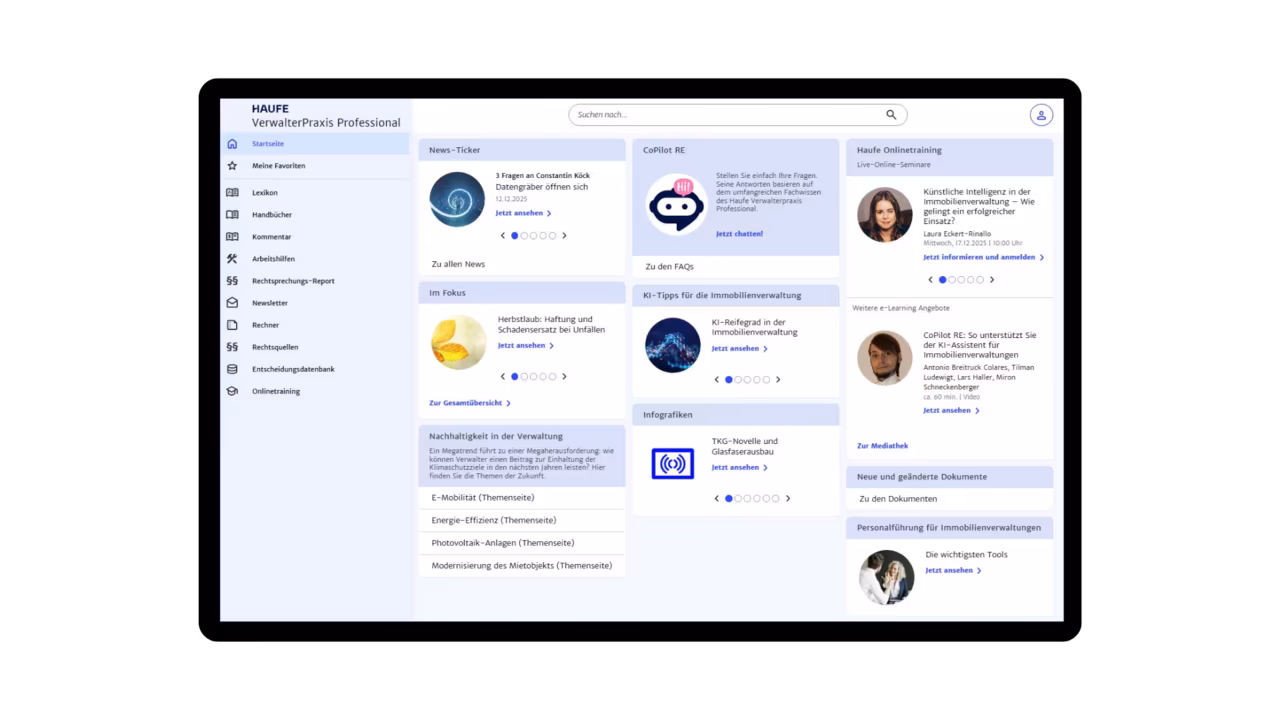Click the Jetzt chatten! link

tap(739, 234)
